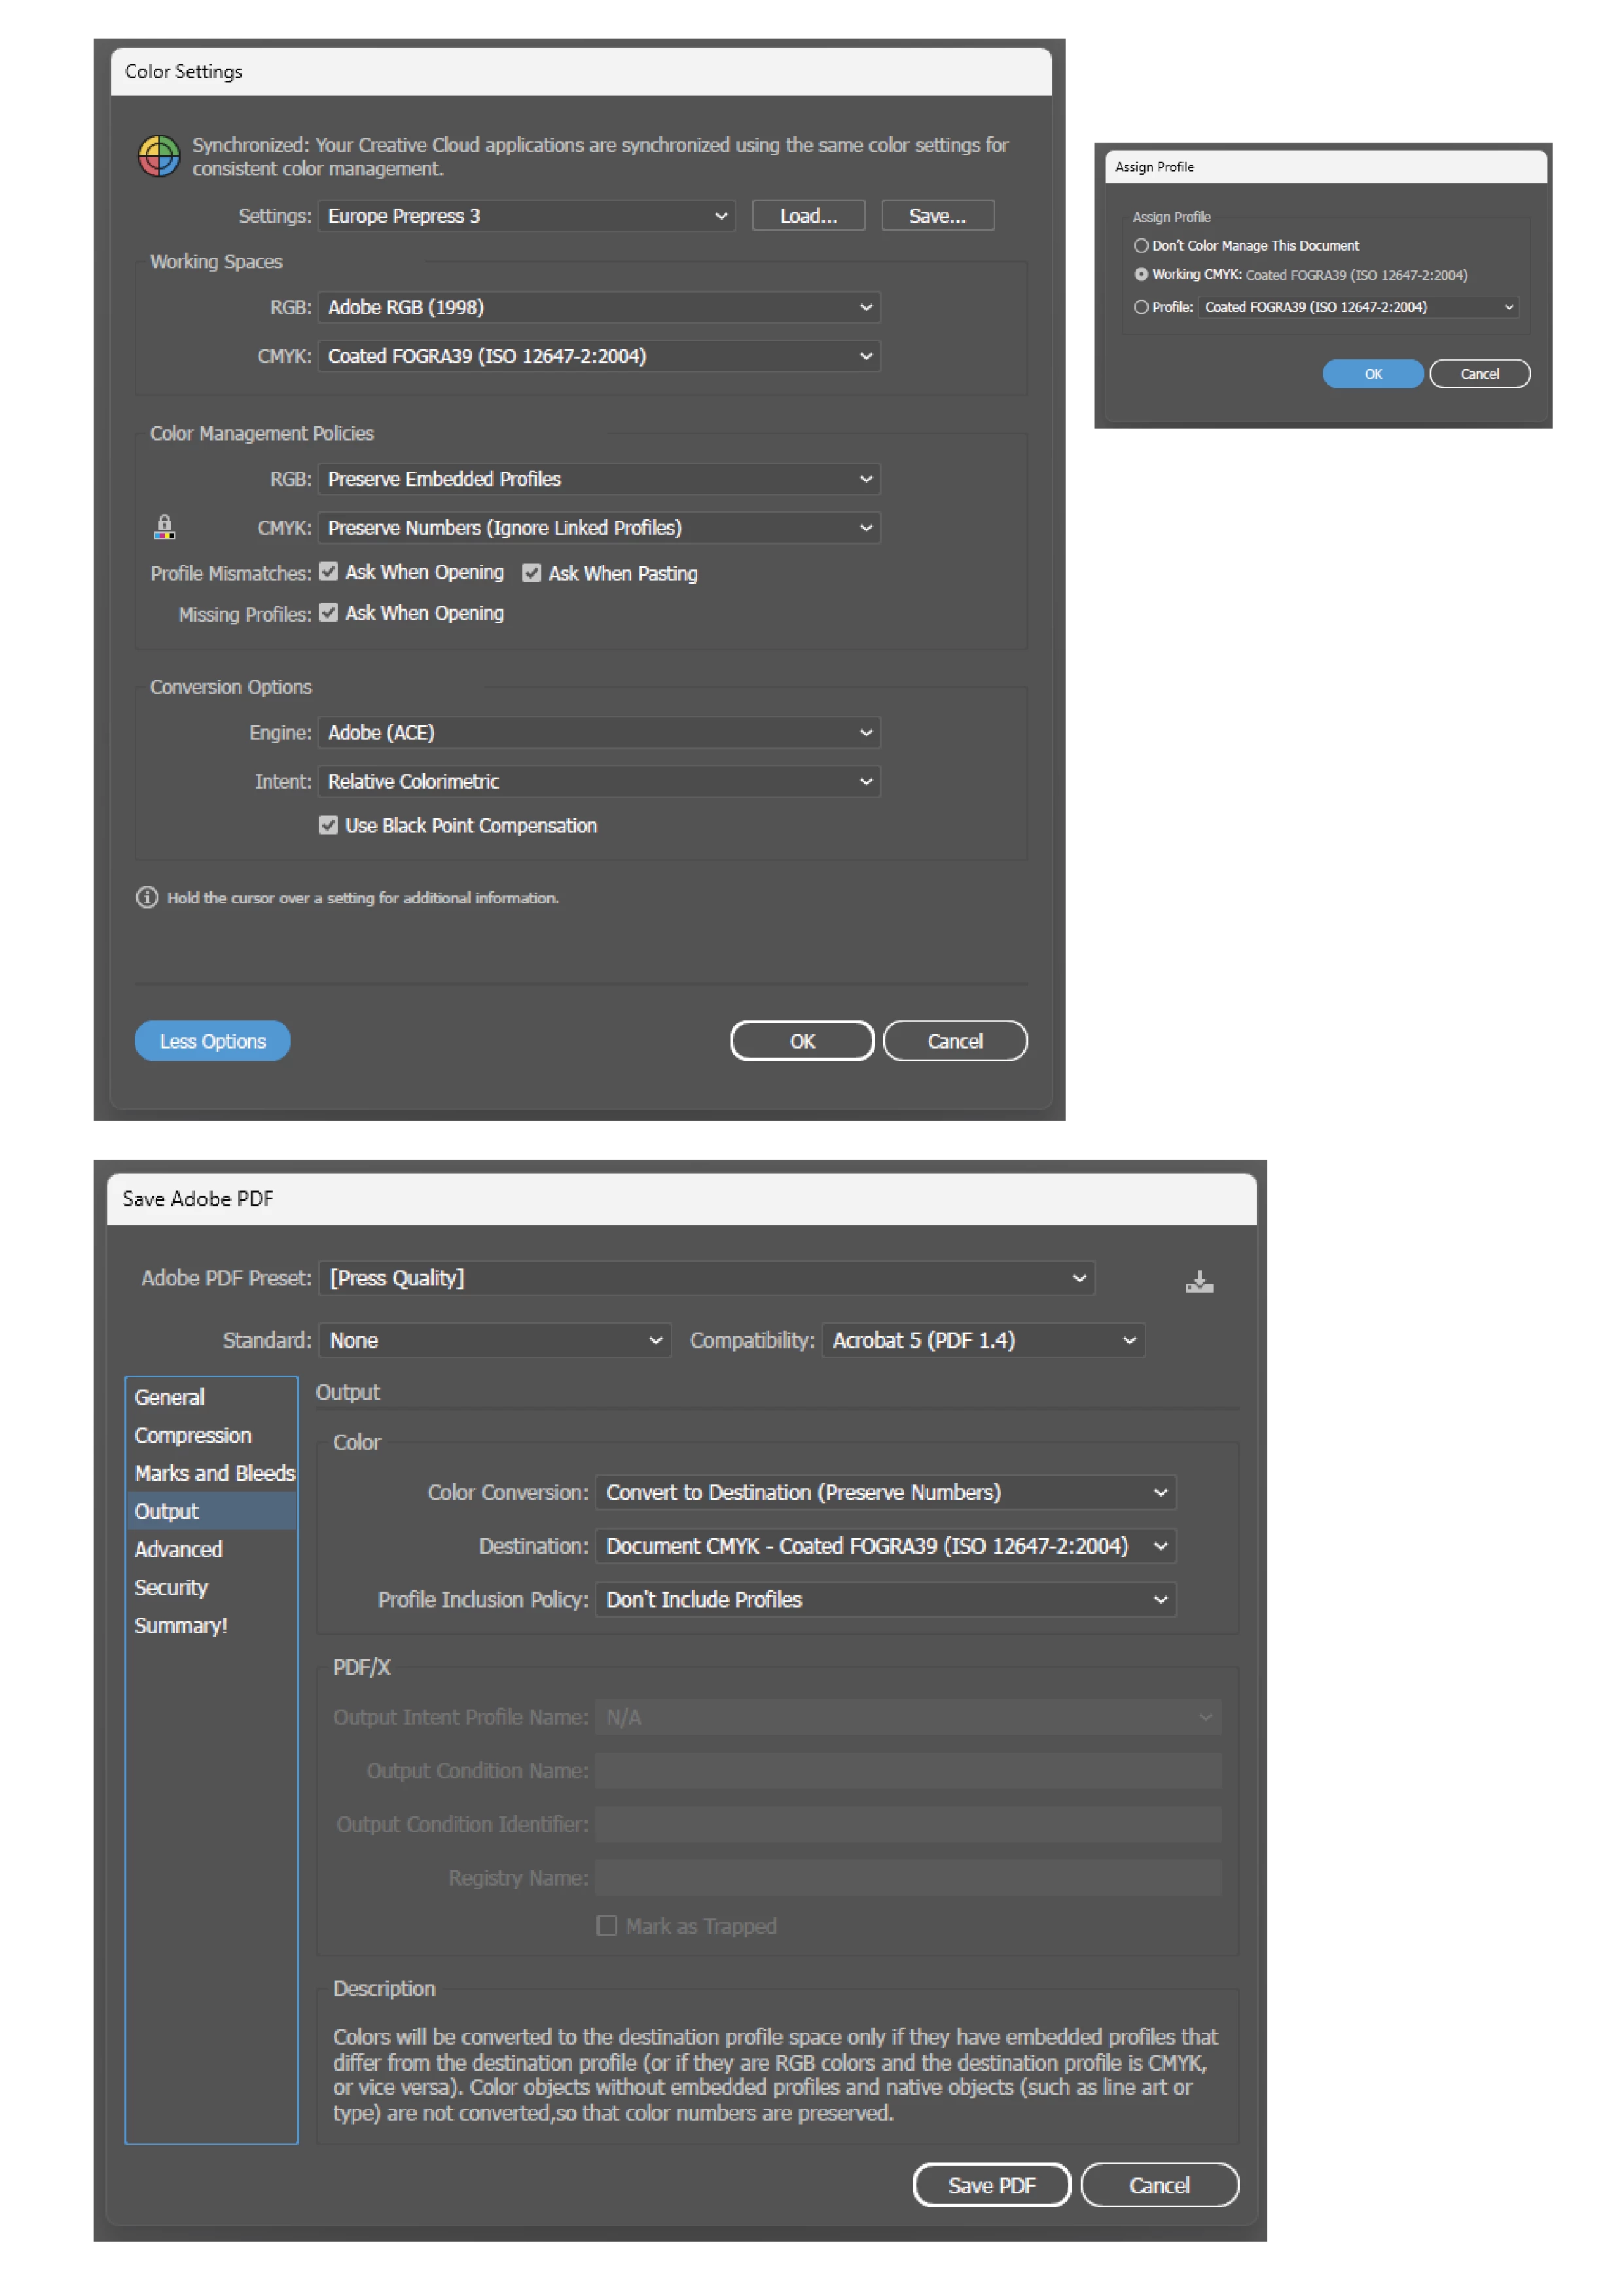Open Compatibility Acrobat 5 dropdown

coord(982,1340)
